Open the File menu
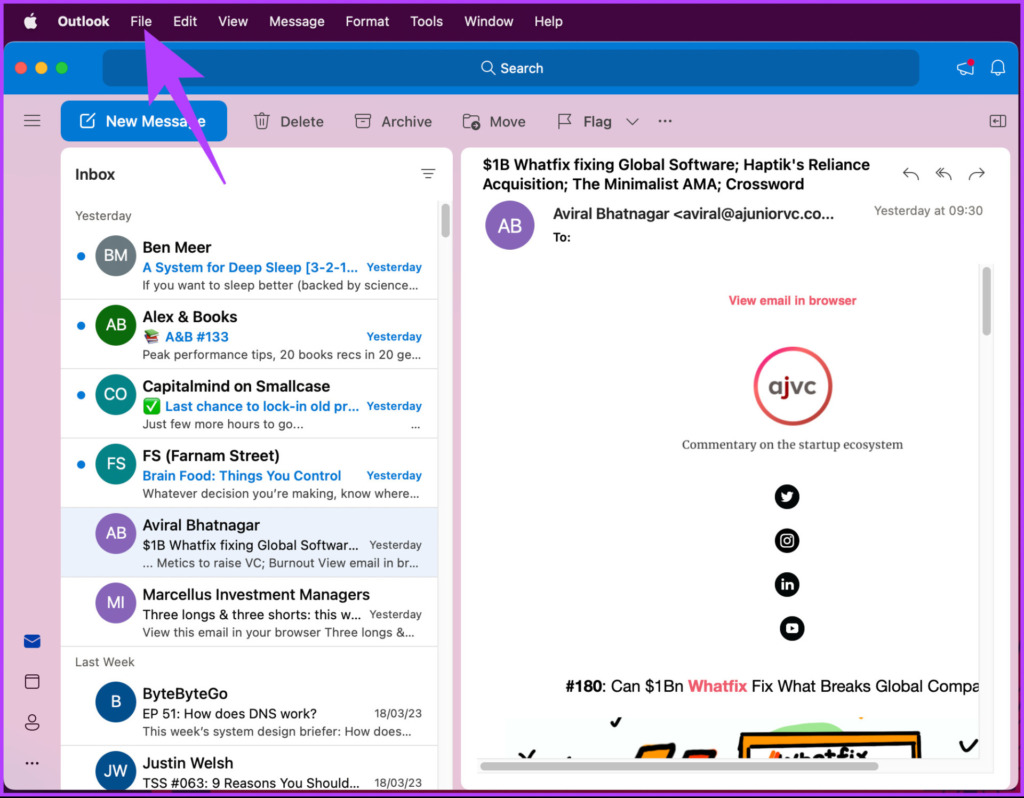The height and width of the screenshot is (798, 1024). click(140, 22)
